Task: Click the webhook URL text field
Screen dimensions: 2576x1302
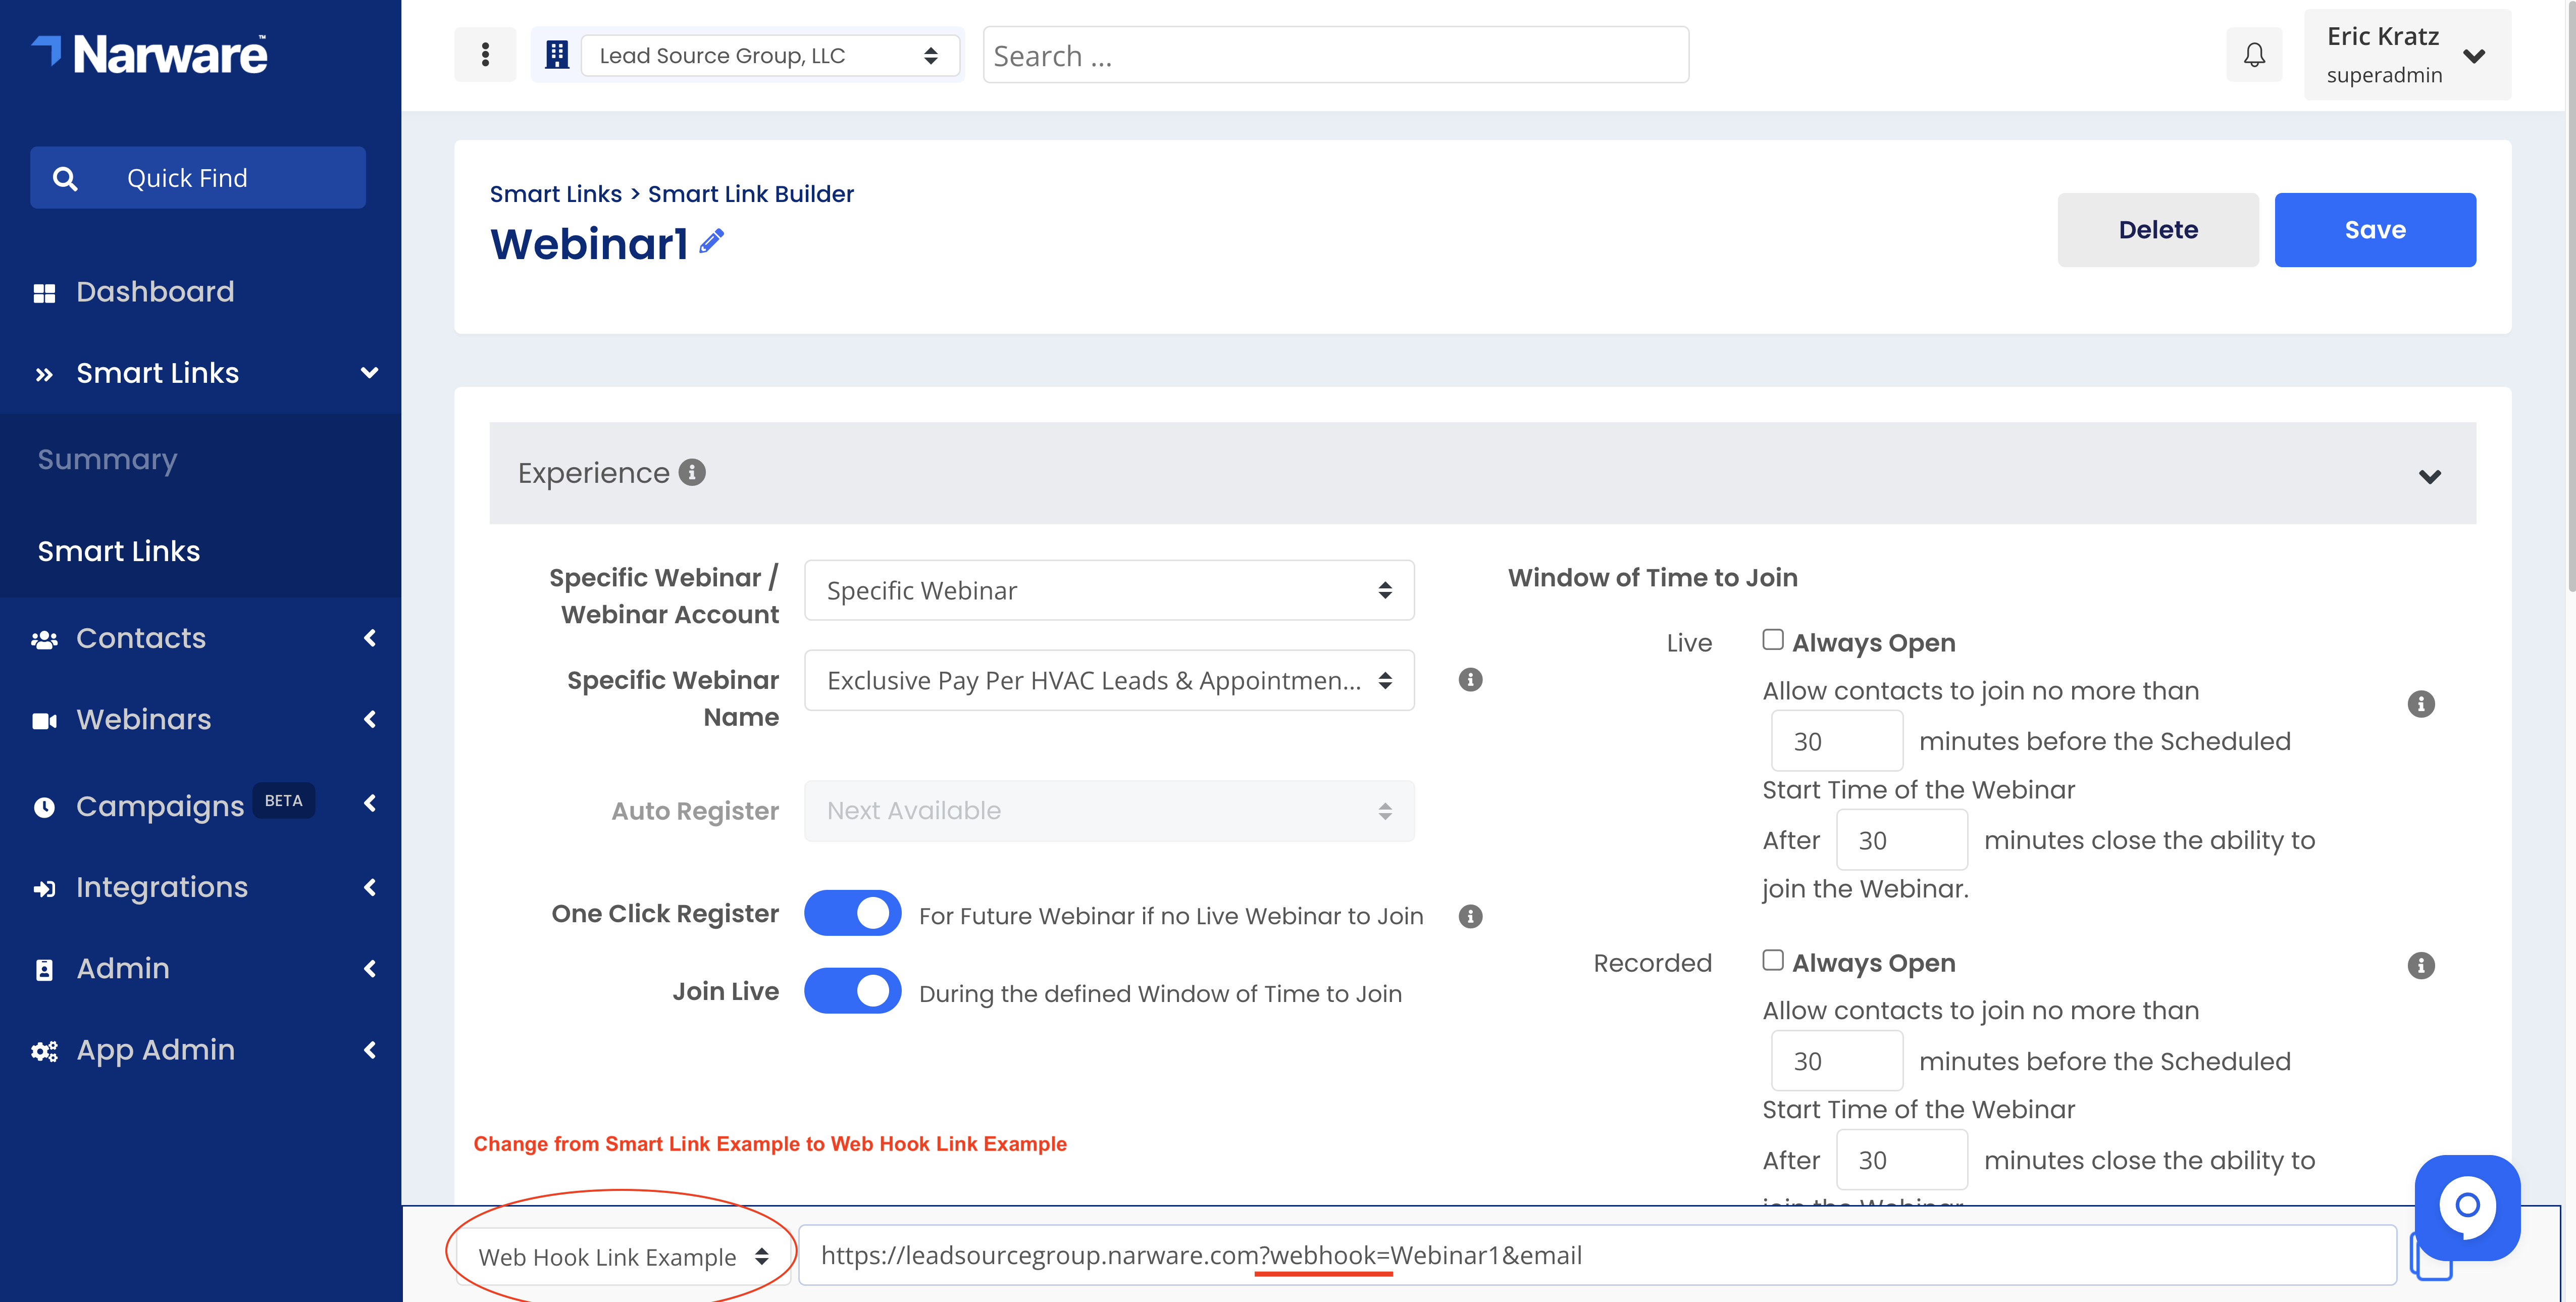Action: point(1597,1255)
